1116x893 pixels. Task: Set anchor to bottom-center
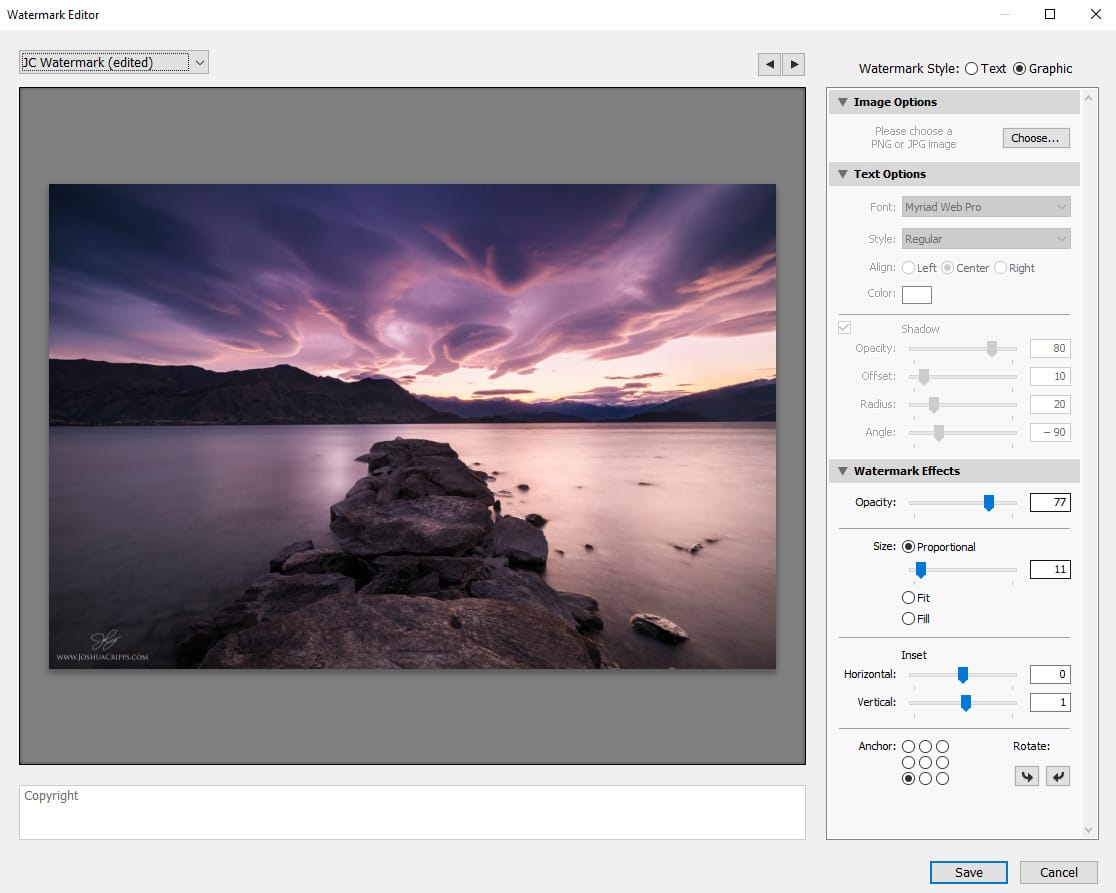[925, 778]
